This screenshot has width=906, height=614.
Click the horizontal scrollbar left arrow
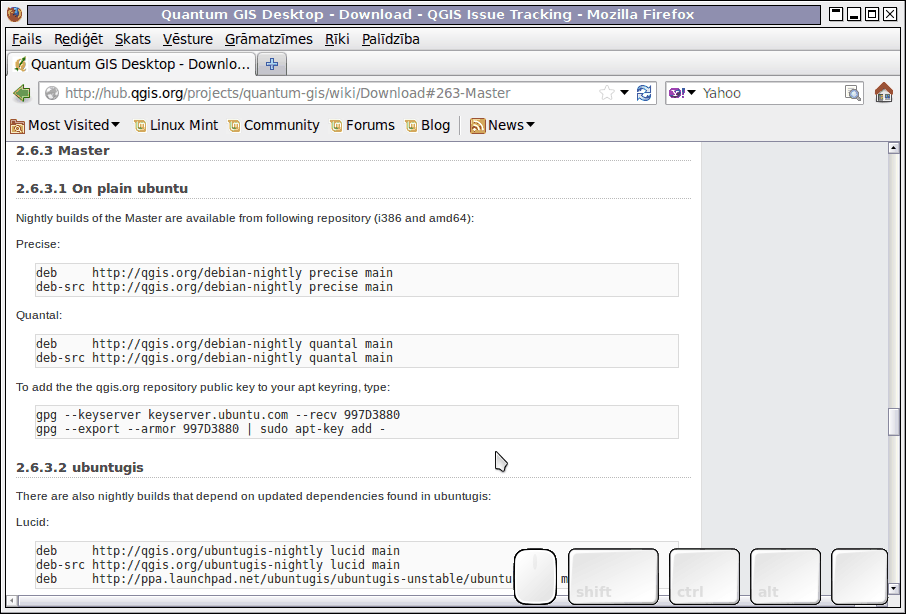12,601
